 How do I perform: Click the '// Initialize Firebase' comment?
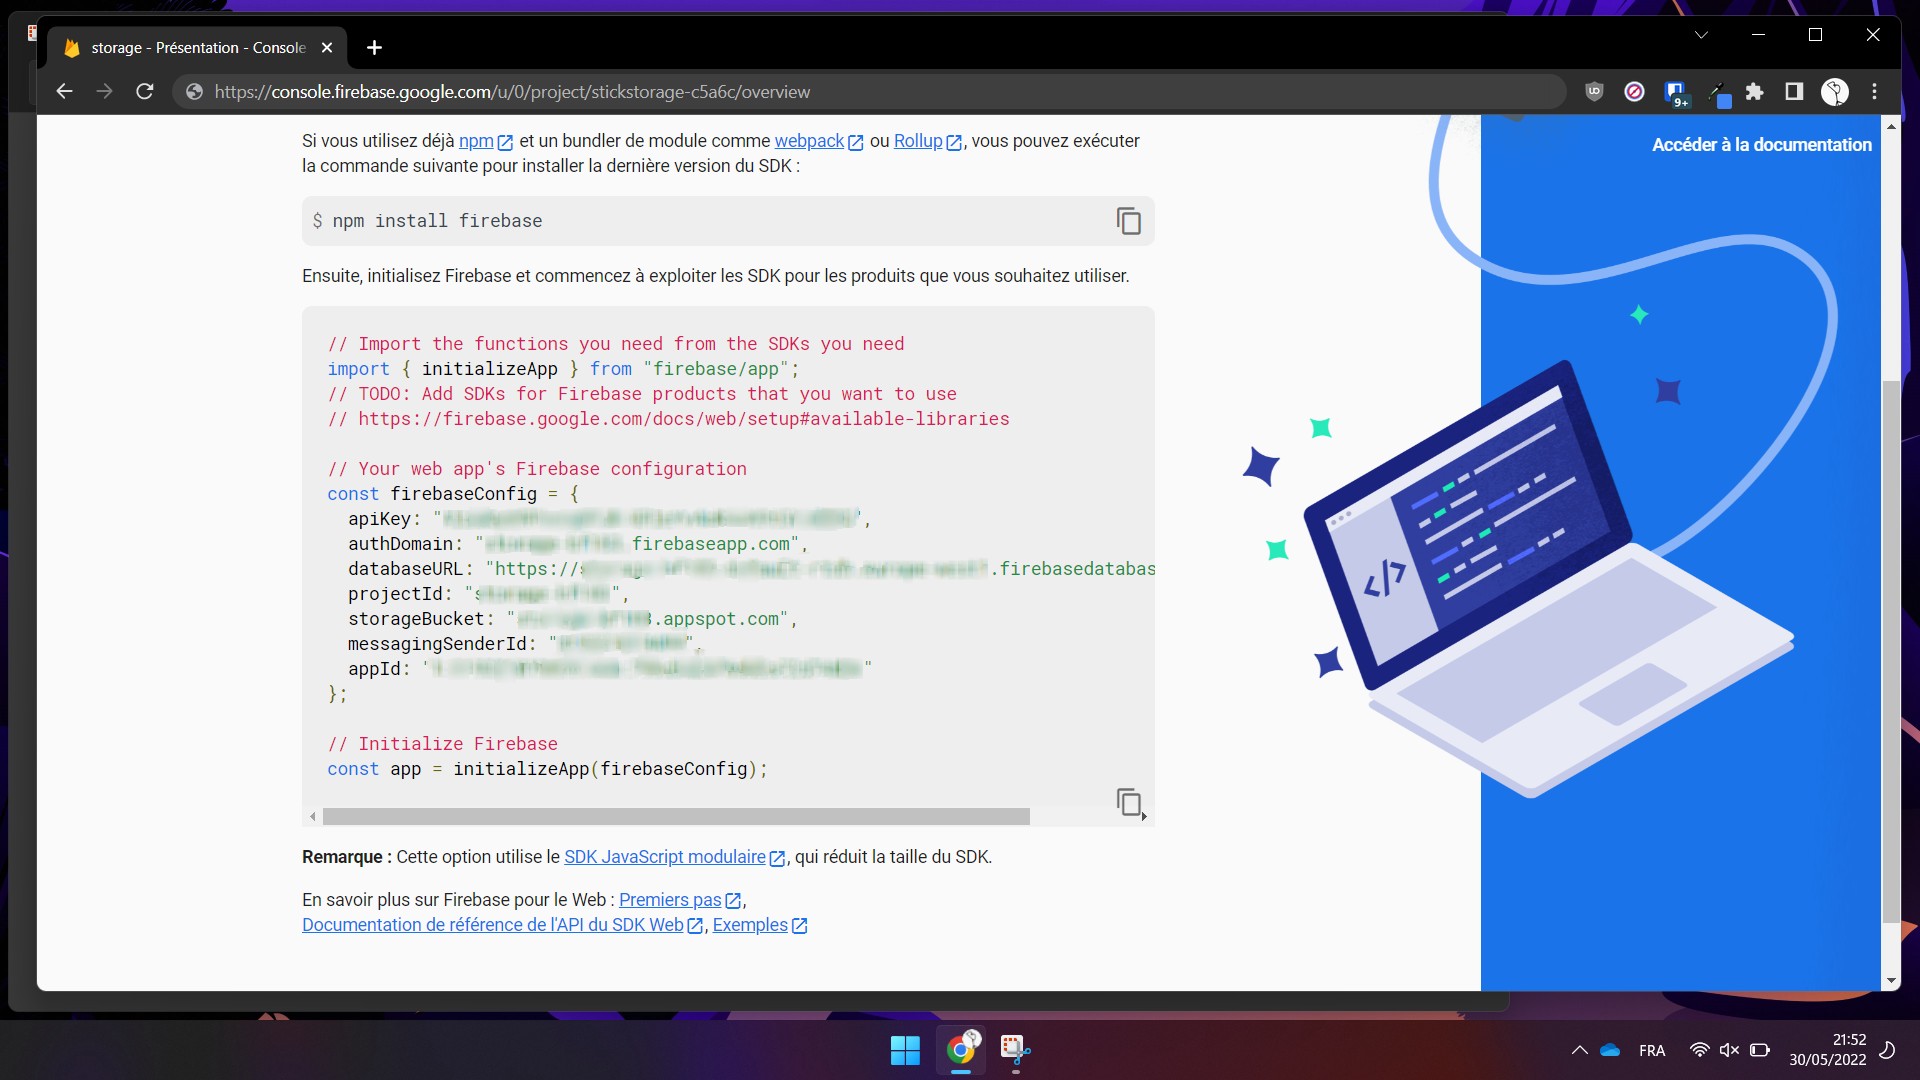pos(442,744)
